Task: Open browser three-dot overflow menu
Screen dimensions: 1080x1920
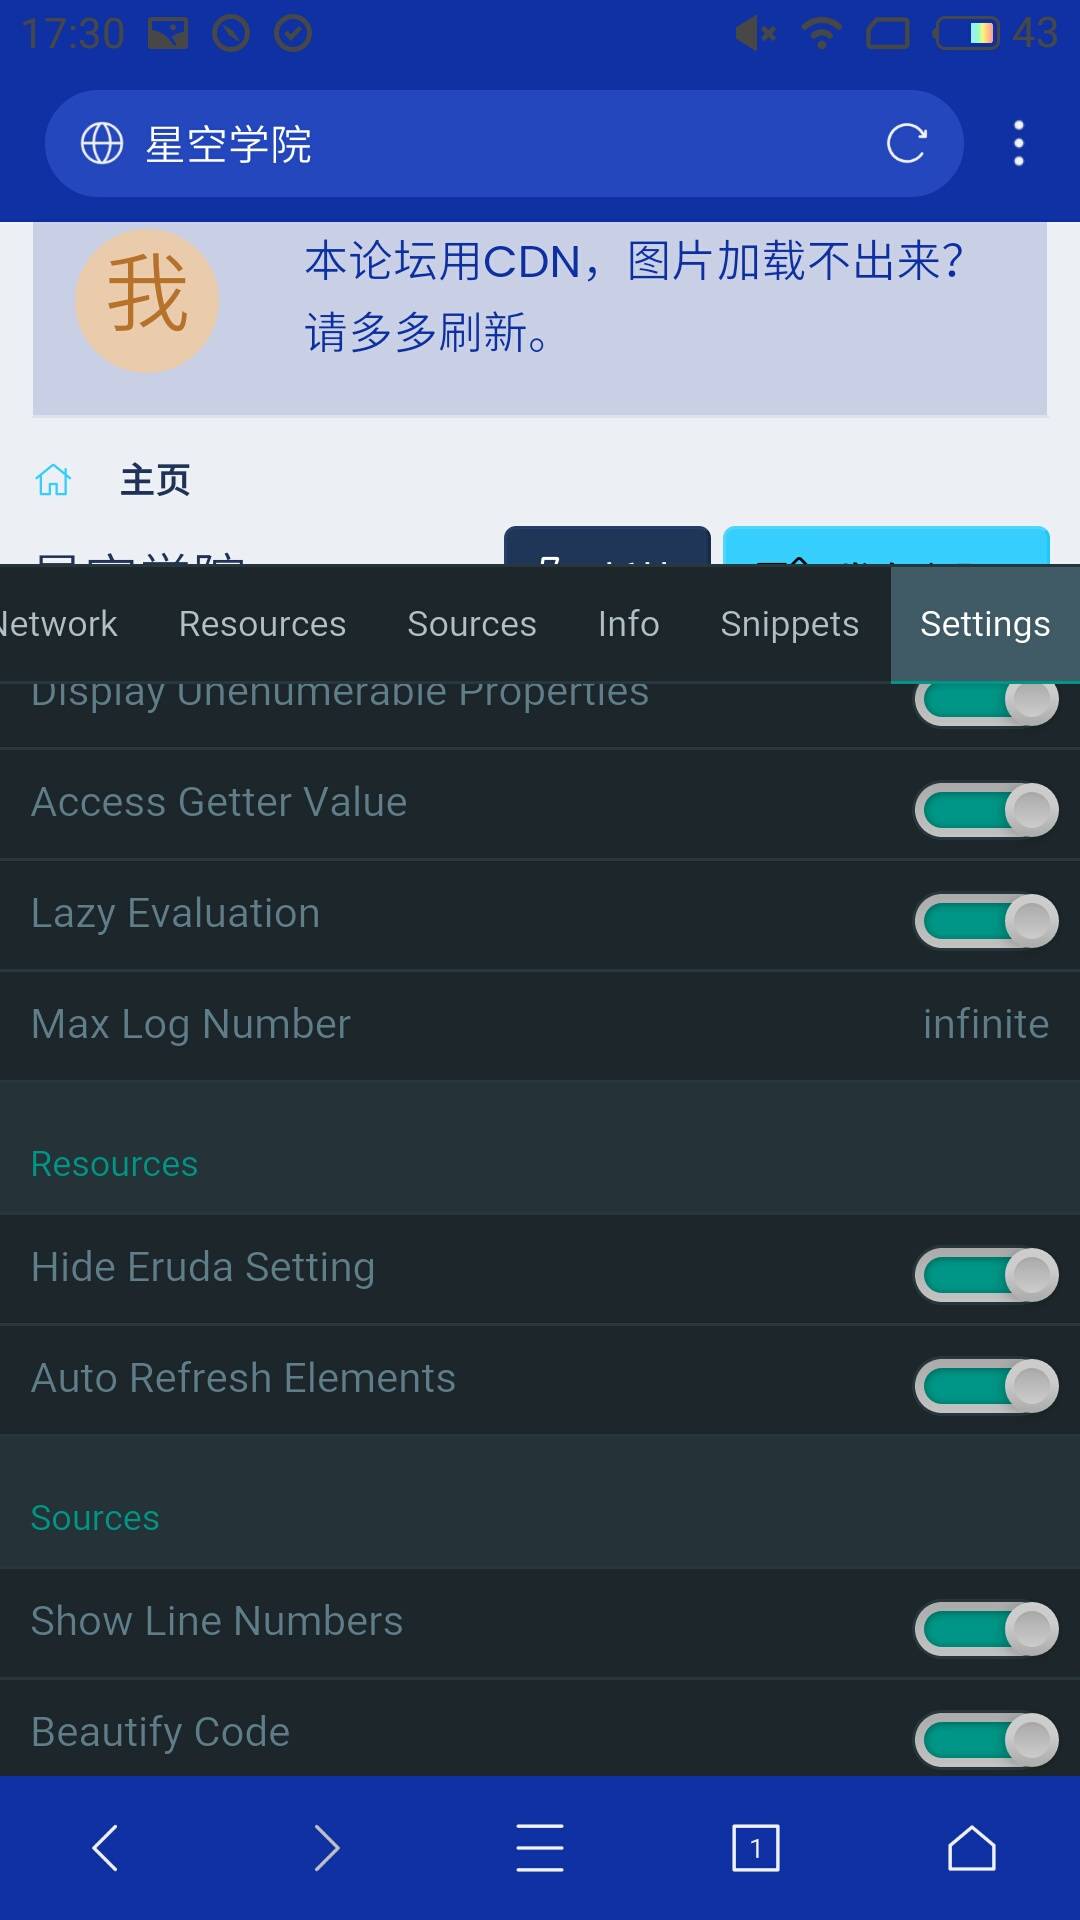Action: click(x=1018, y=144)
